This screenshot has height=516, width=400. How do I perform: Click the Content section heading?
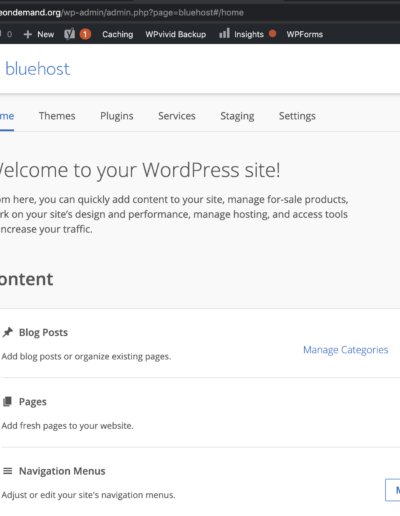pyautogui.click(x=26, y=279)
